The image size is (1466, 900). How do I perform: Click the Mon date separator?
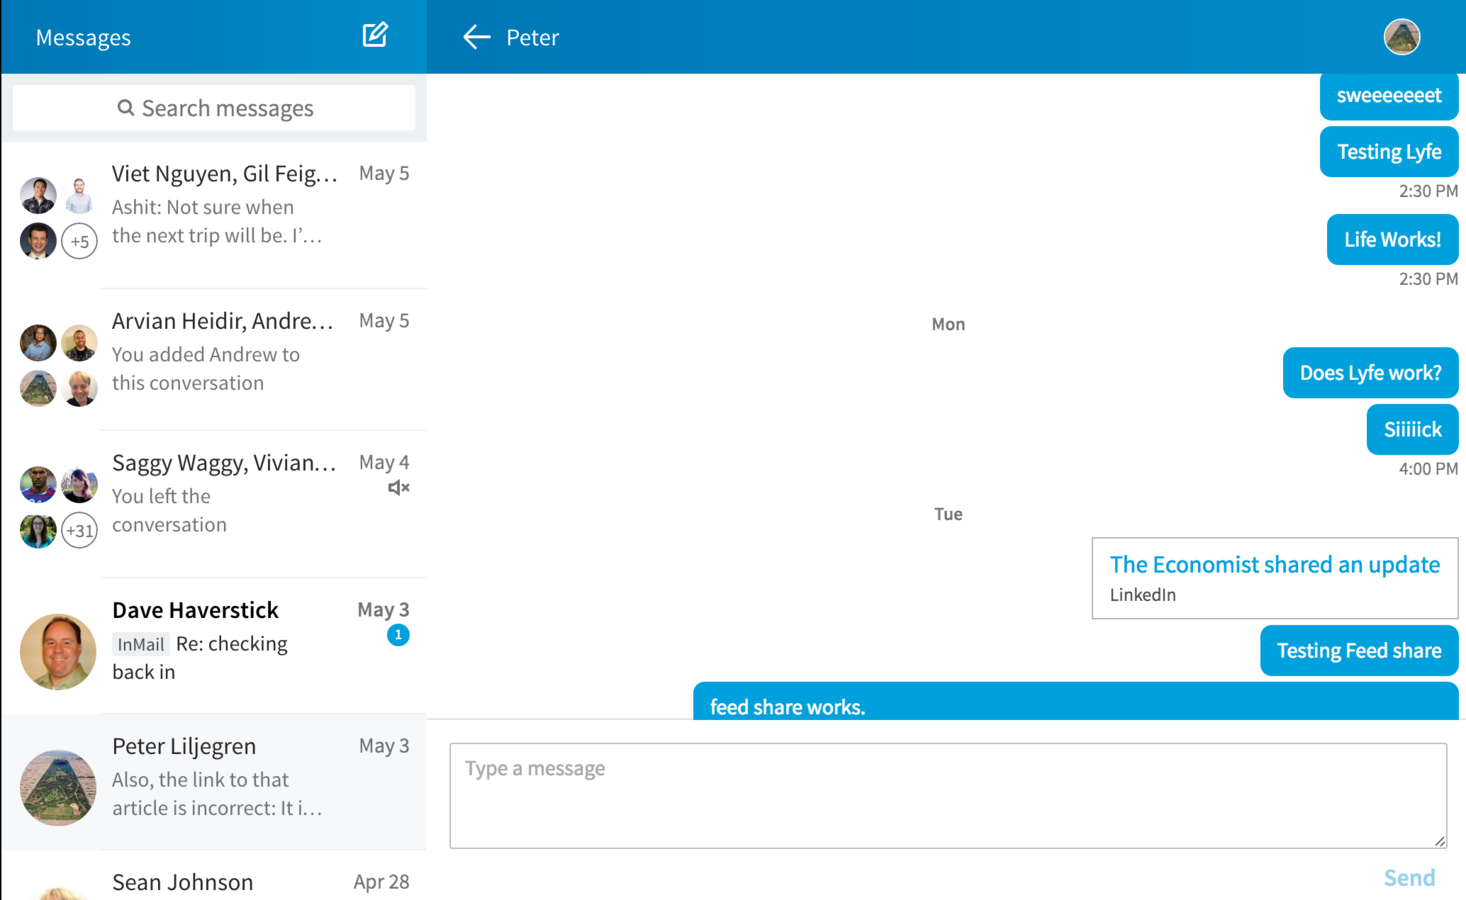click(x=948, y=324)
